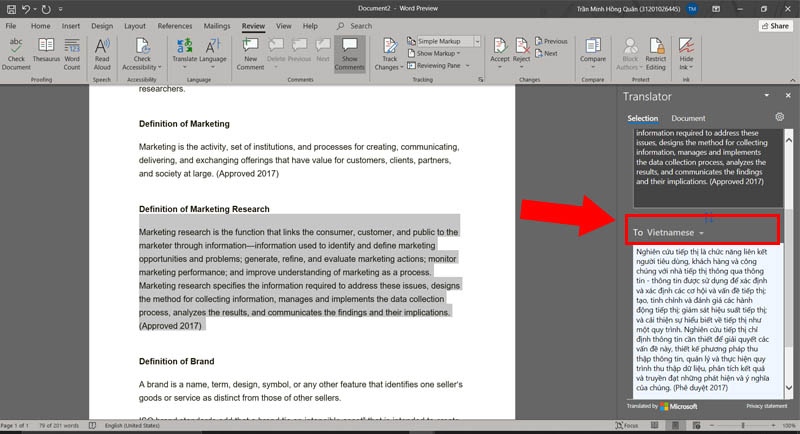
Task: Close the Translator pane
Action: pyautogui.click(x=788, y=96)
